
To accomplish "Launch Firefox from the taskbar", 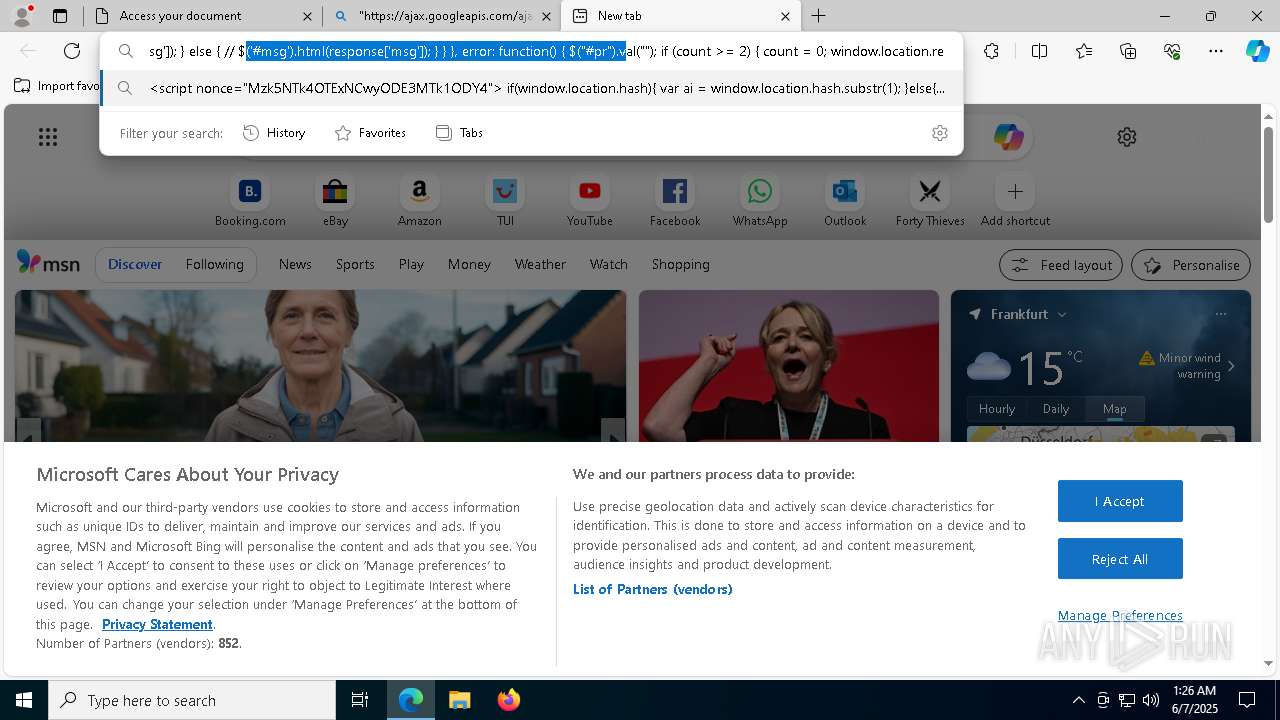I will coord(509,700).
